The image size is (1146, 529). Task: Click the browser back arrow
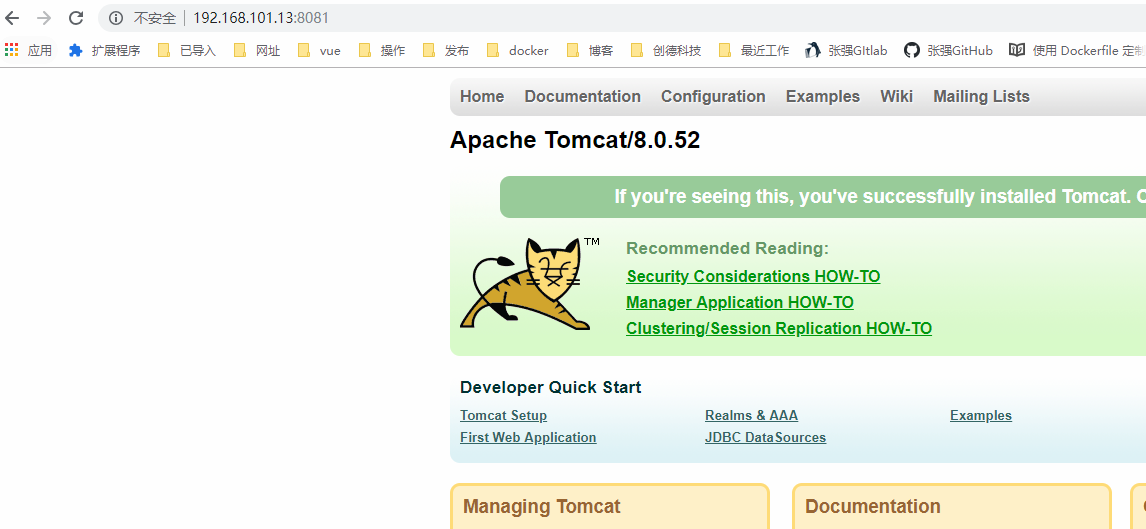pyautogui.click(x=13, y=18)
